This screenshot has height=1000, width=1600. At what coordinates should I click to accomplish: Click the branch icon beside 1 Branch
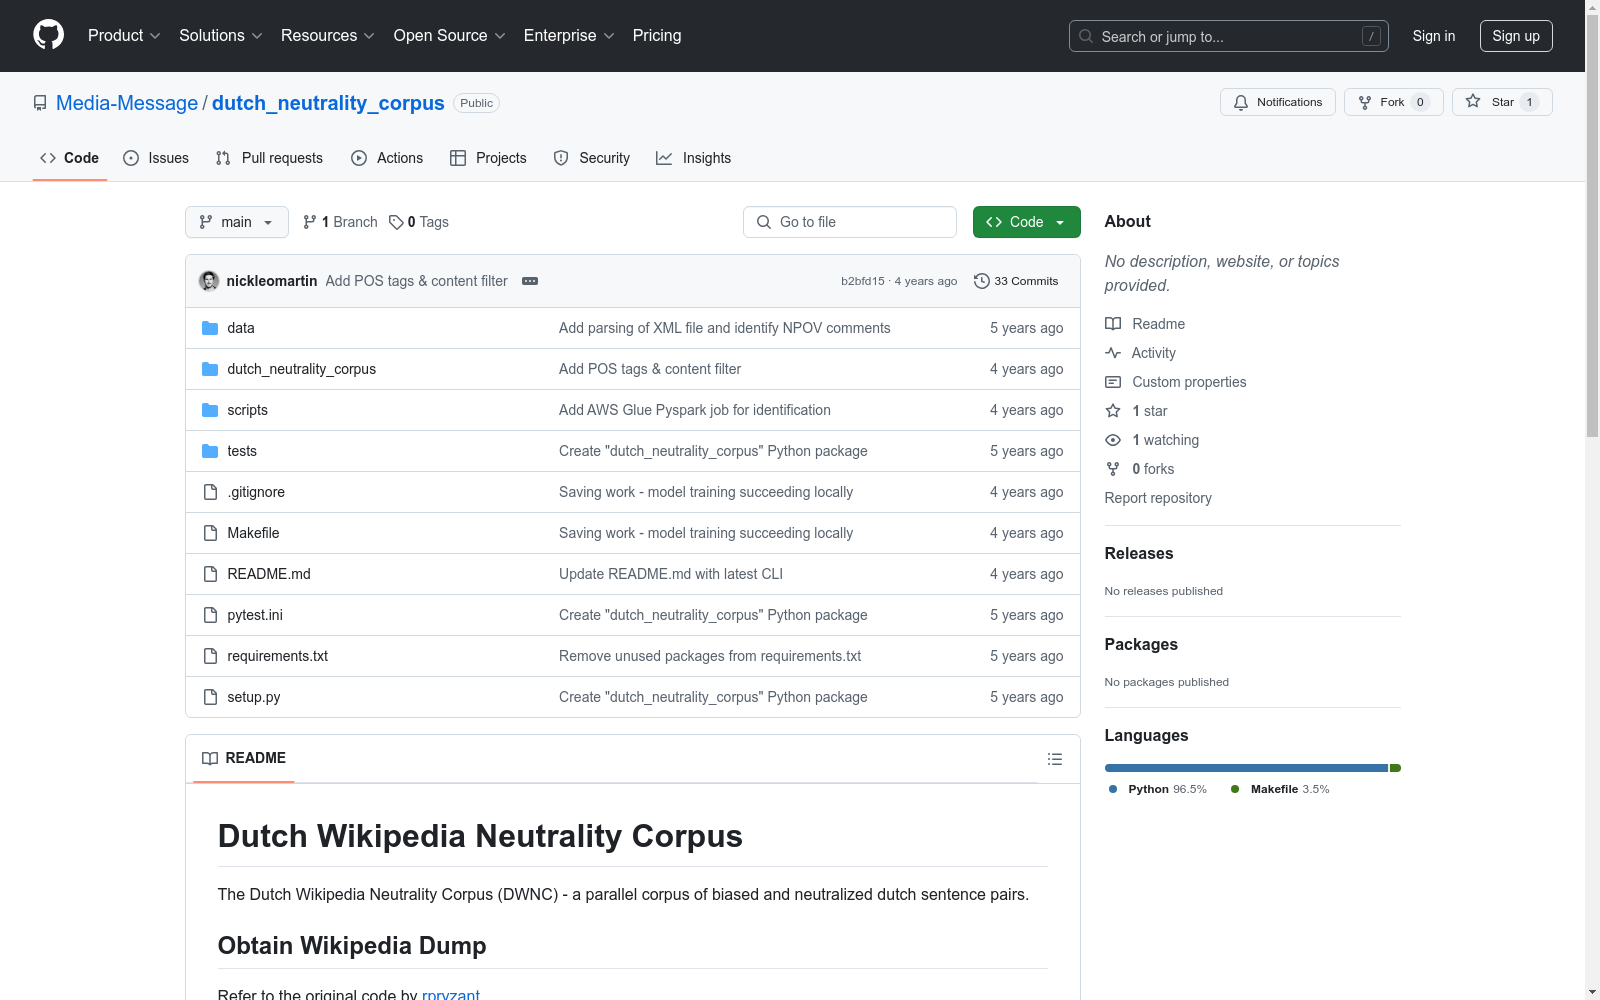pos(310,222)
